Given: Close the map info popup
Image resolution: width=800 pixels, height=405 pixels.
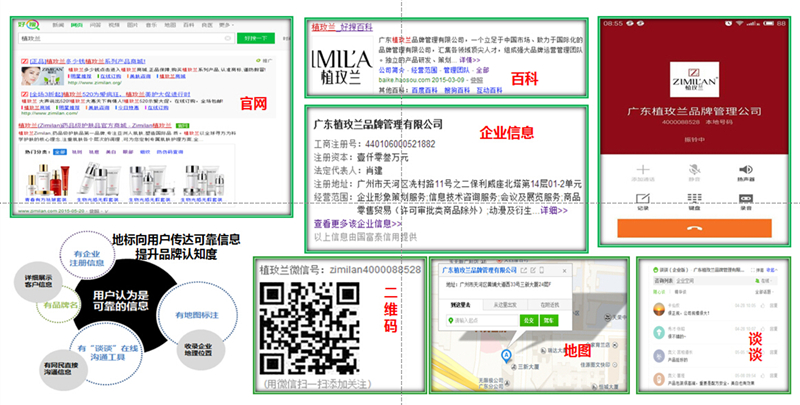Looking at the screenshot, I should [x=564, y=270].
